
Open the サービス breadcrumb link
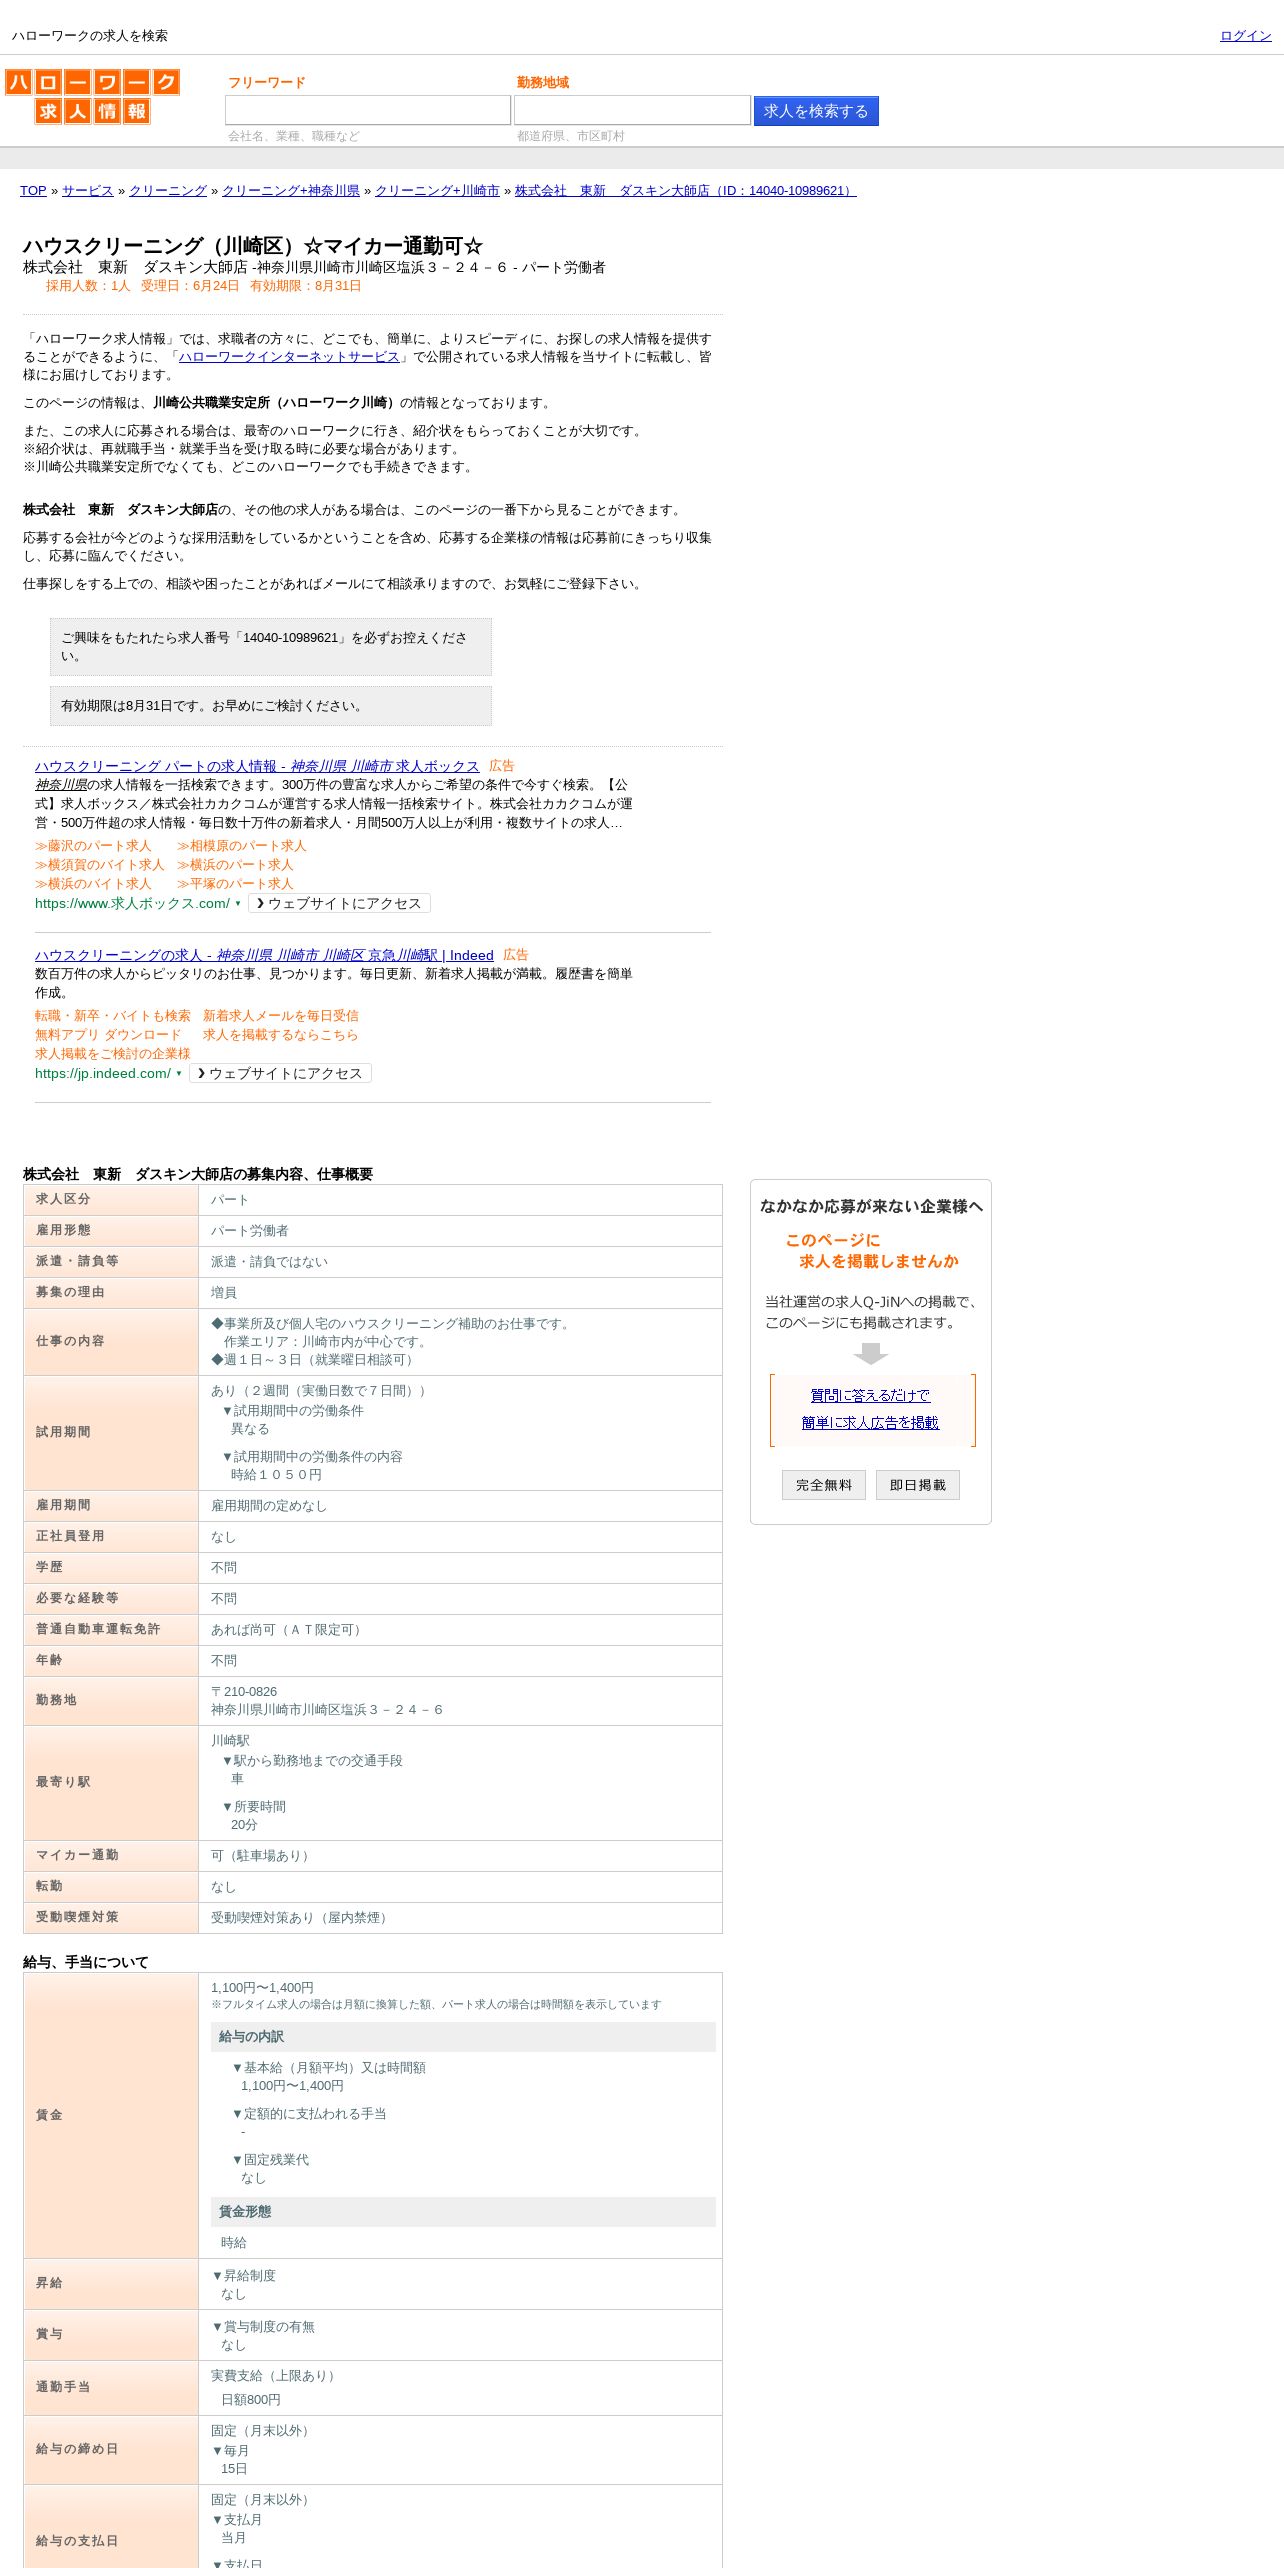(x=88, y=191)
